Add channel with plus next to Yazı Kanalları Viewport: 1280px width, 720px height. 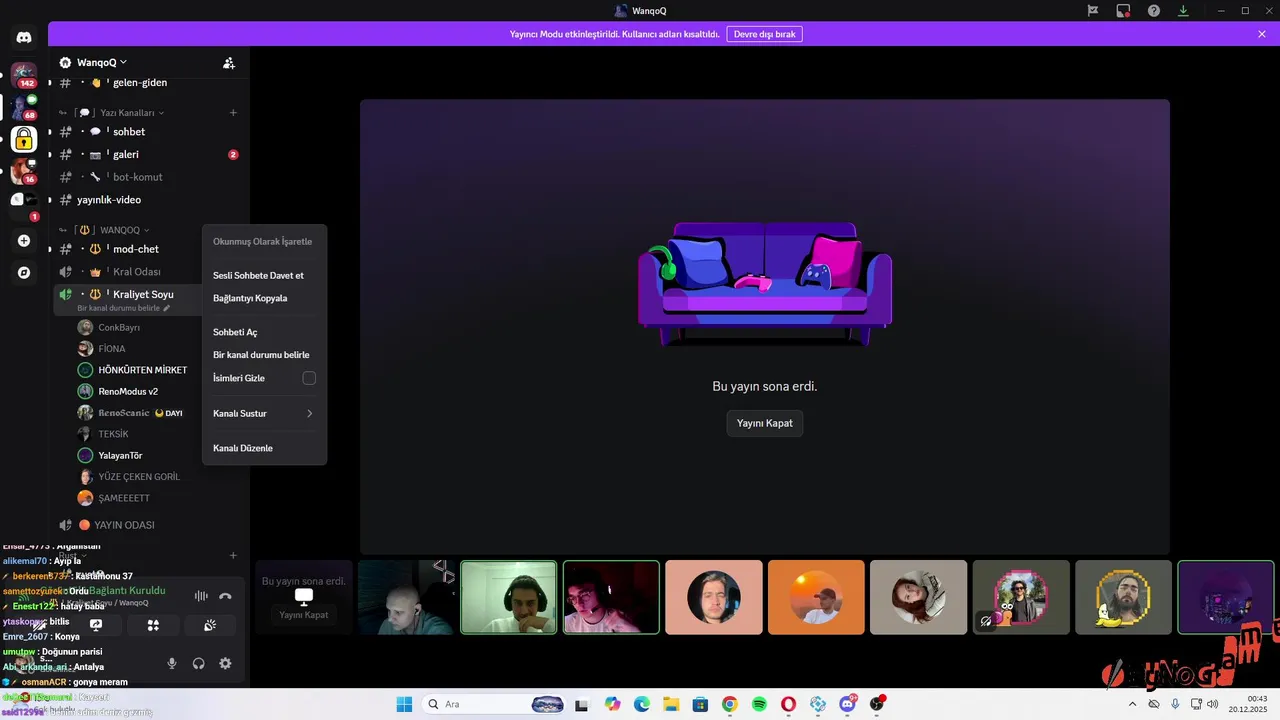click(233, 113)
